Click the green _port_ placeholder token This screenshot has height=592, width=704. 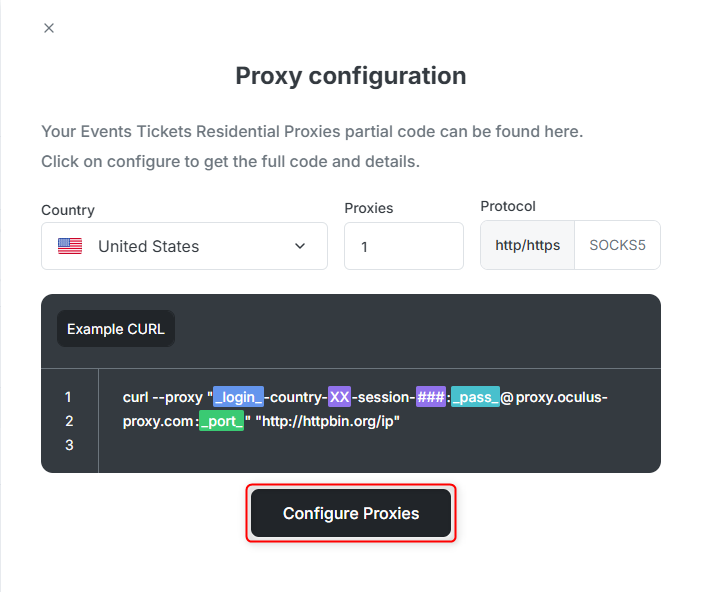coord(221,421)
